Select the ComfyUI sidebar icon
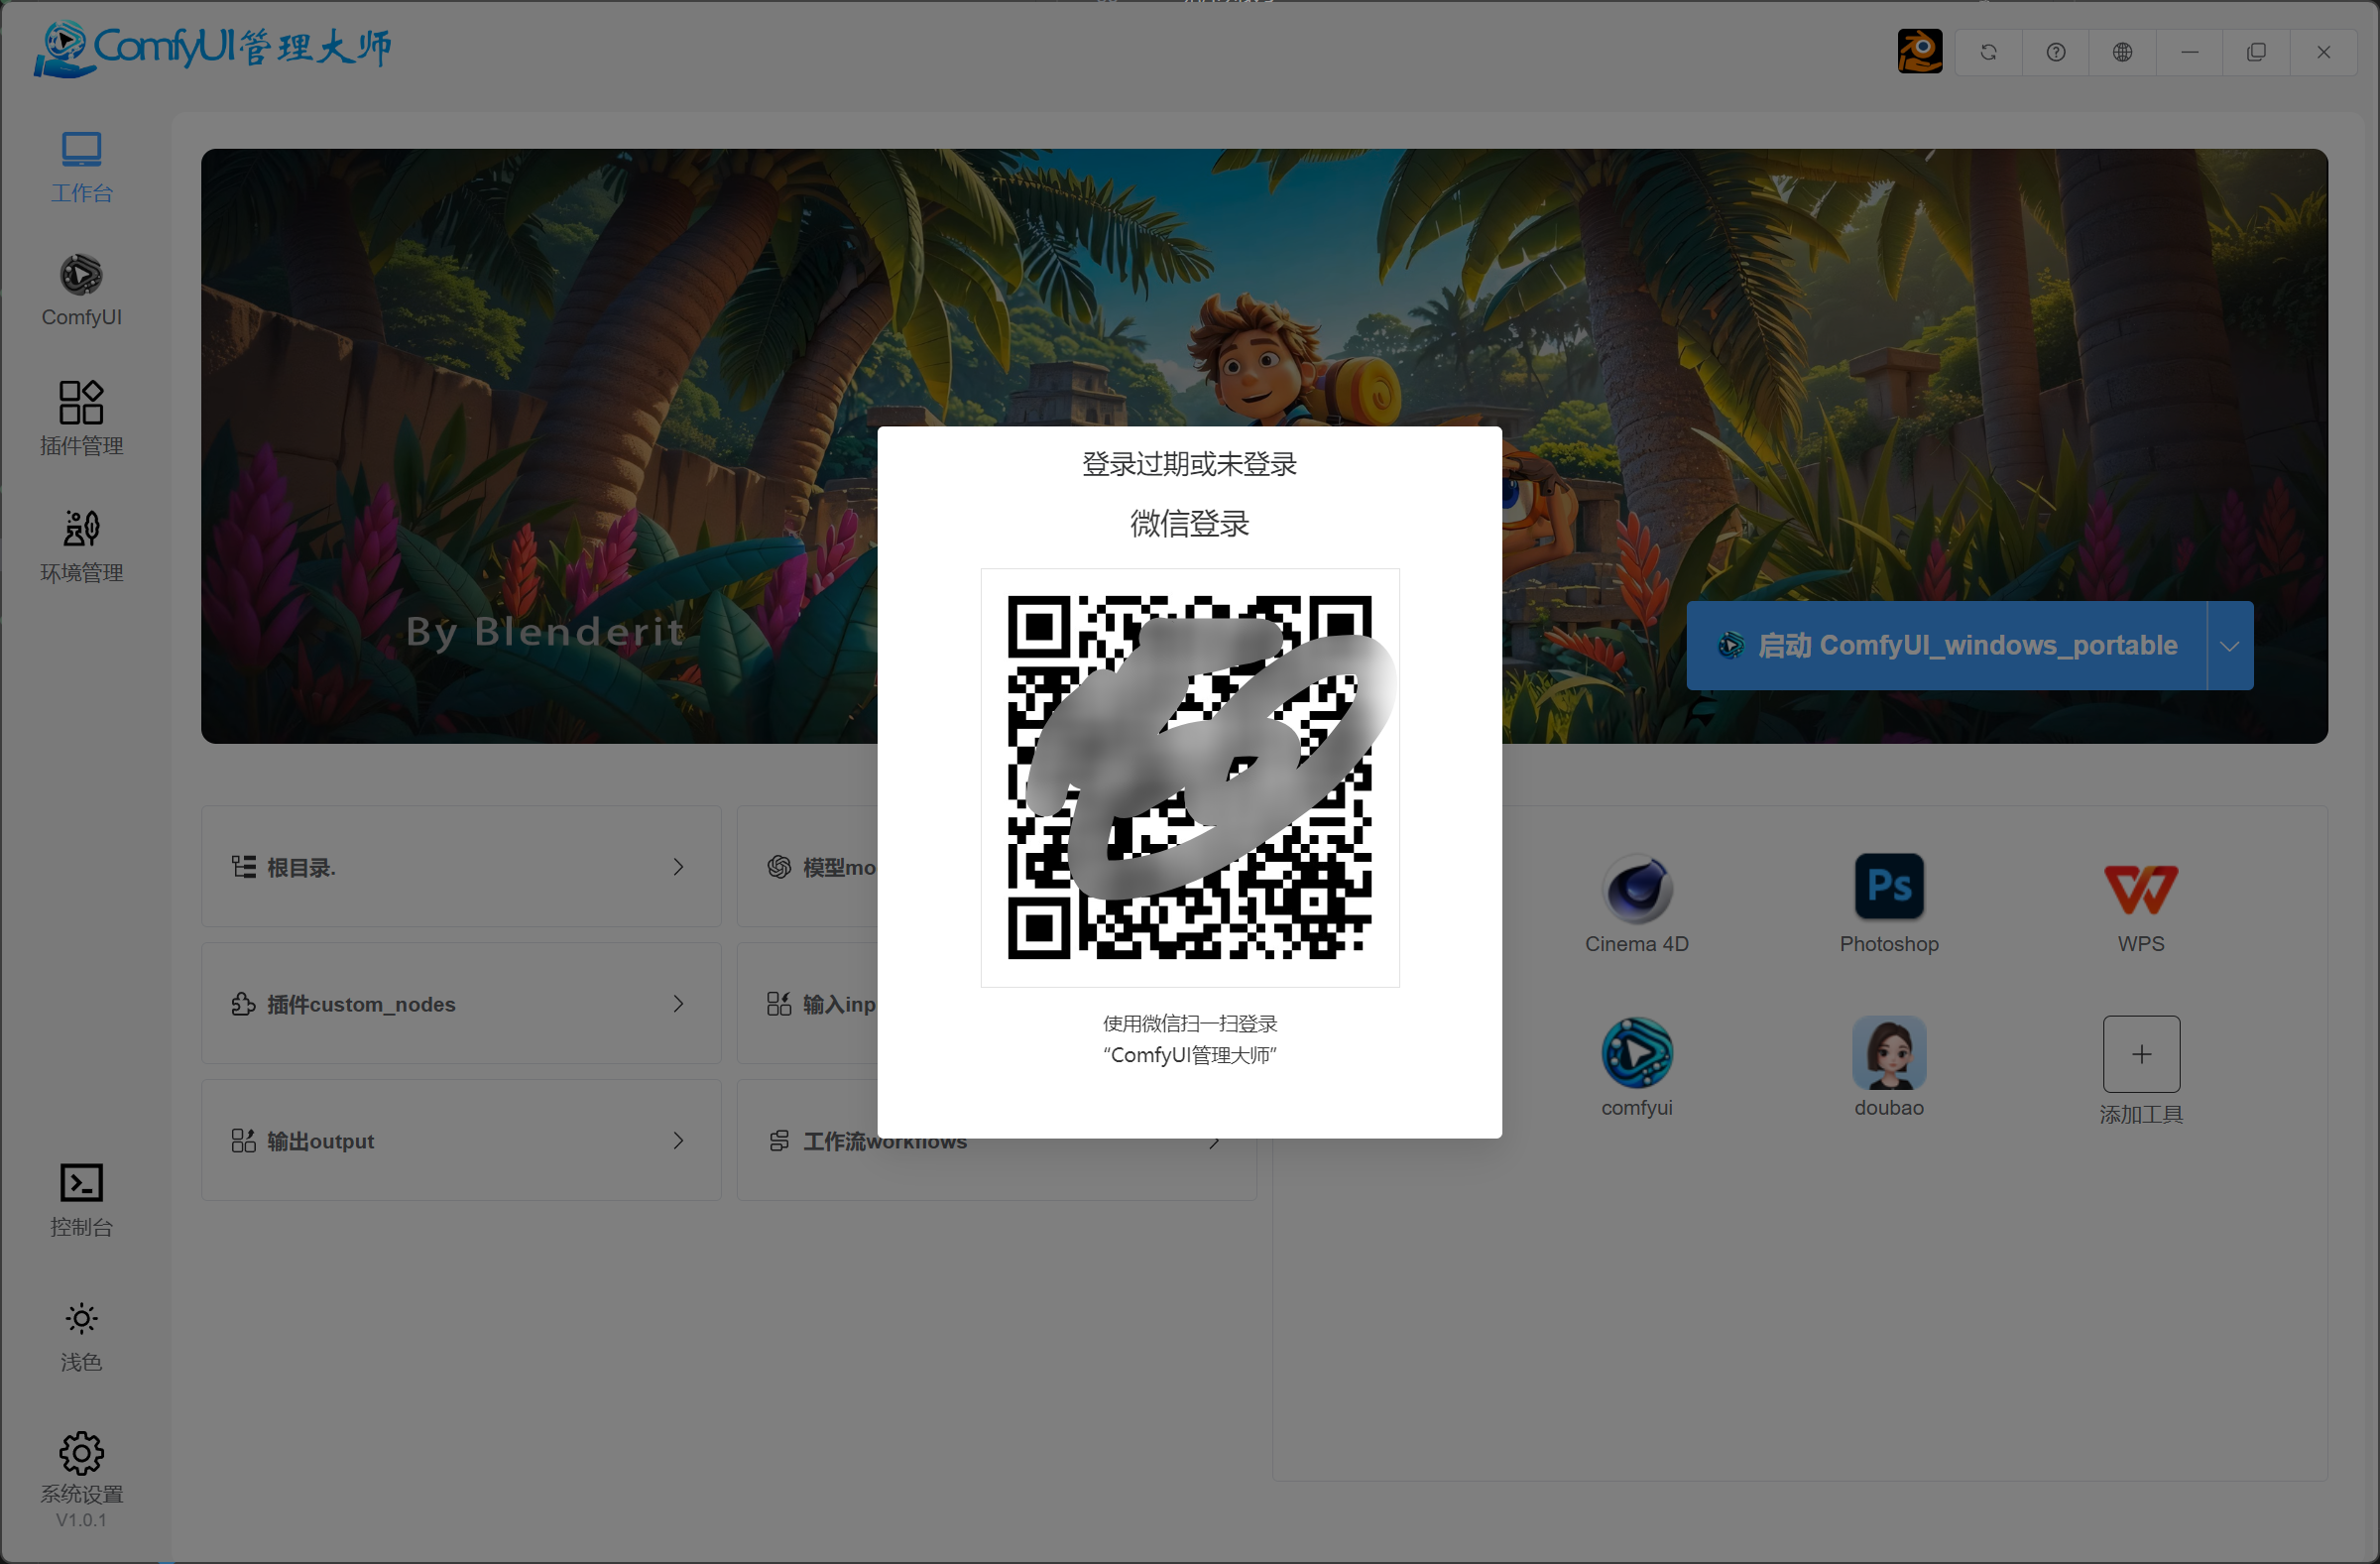Screen dimensions: 2380x1564 pos(81,290)
